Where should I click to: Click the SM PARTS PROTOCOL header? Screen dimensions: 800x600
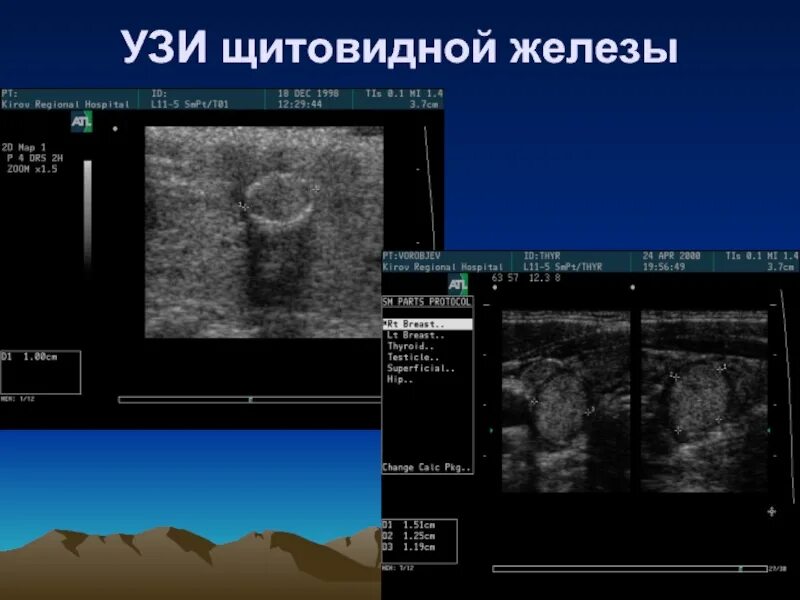coord(427,302)
